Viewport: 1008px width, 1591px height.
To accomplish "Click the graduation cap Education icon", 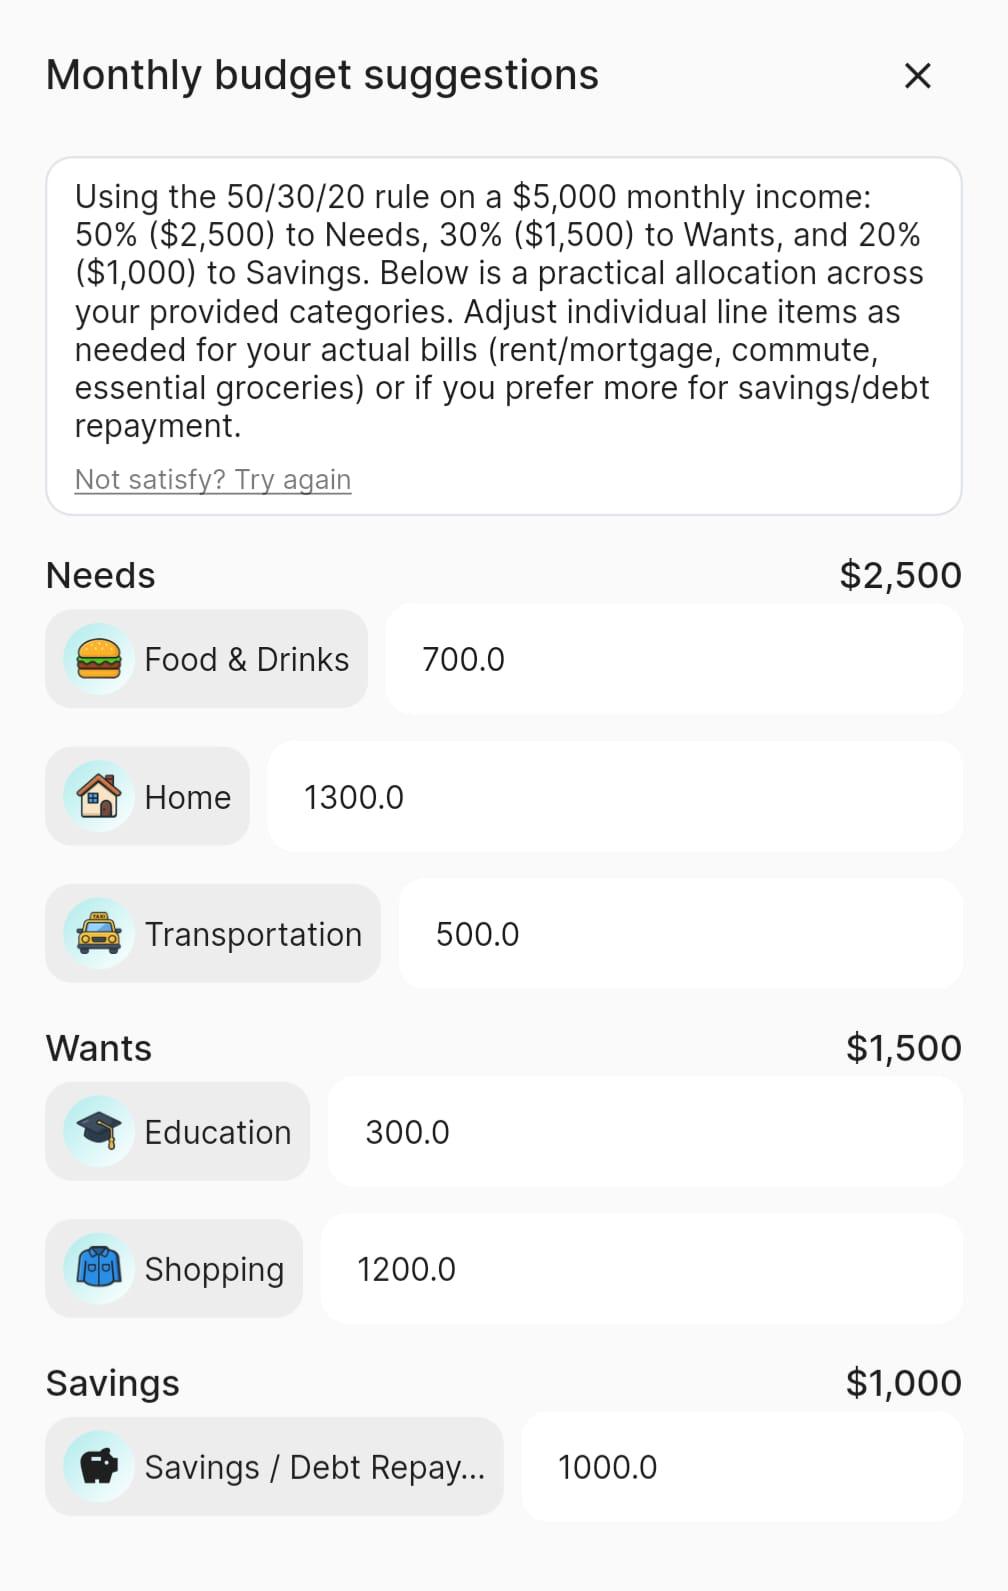I will tap(98, 1132).
